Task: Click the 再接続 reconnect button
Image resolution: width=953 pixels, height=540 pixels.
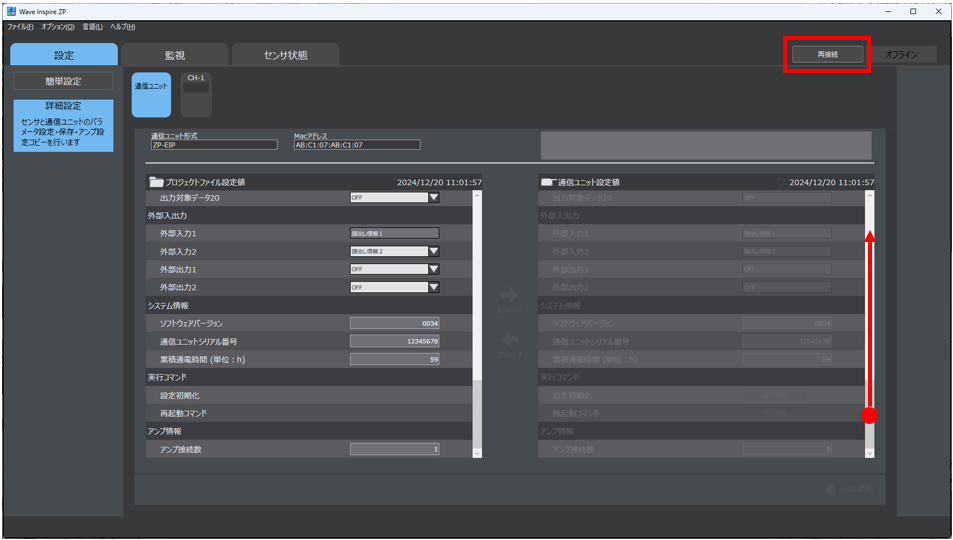Action: pyautogui.click(x=827, y=54)
